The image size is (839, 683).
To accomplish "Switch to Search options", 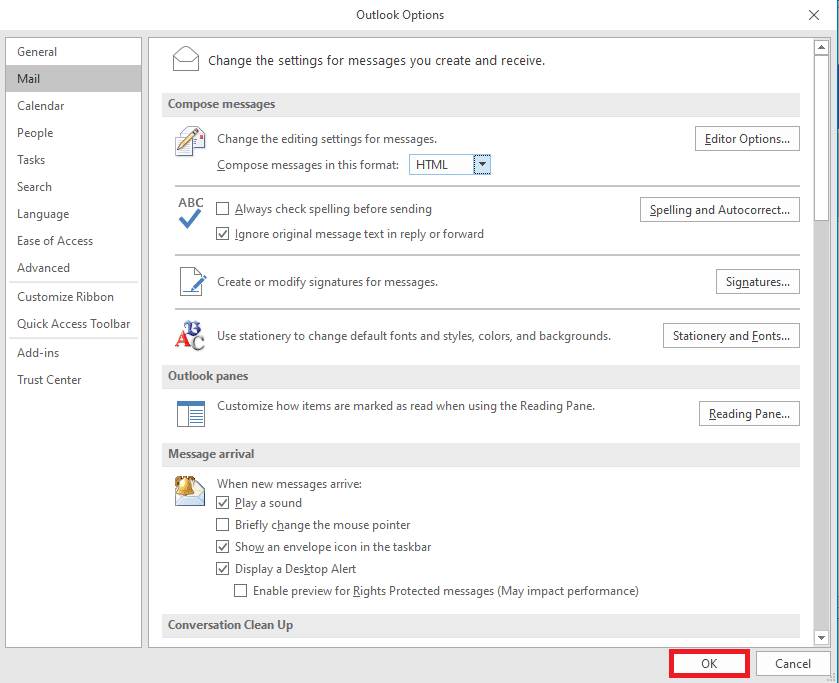I will click(x=73, y=187).
